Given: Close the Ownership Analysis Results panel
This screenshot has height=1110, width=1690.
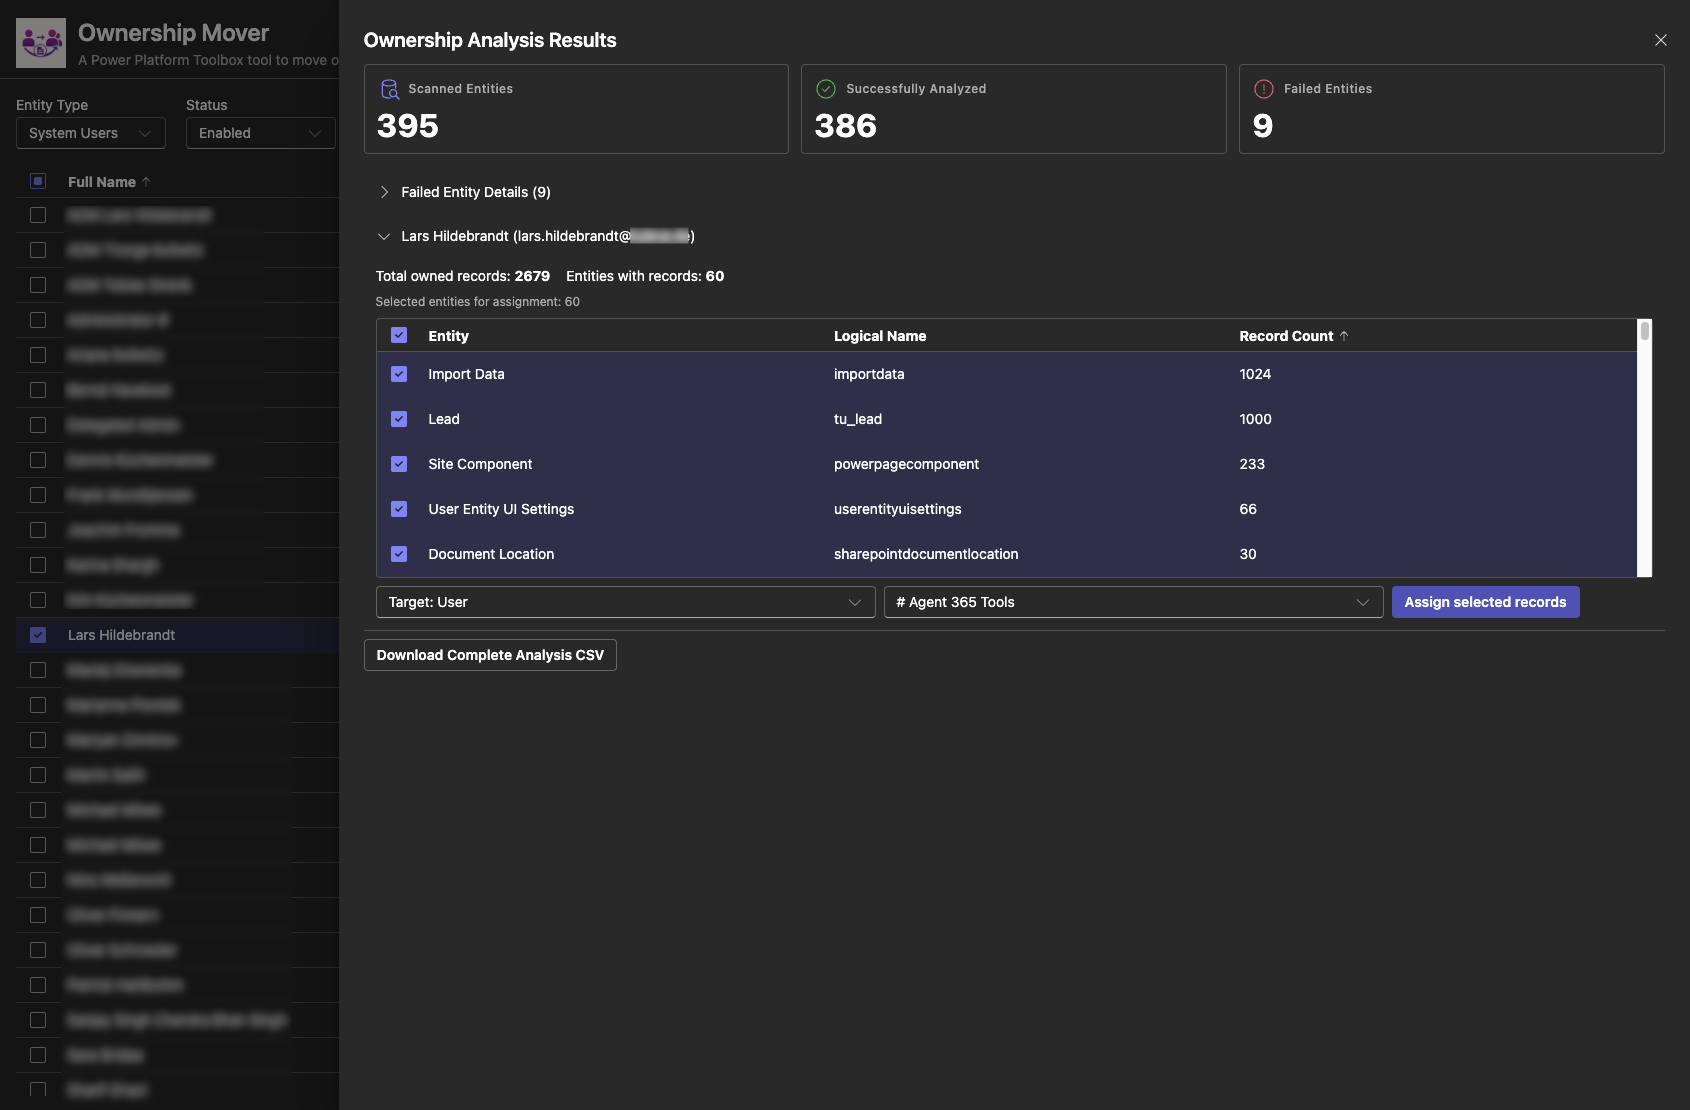Looking at the screenshot, I should pyautogui.click(x=1661, y=40).
